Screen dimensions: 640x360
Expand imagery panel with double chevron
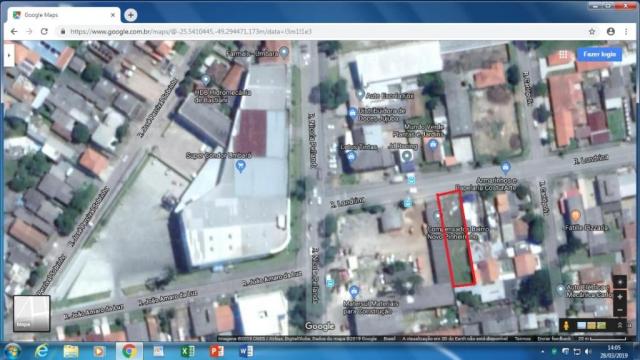(620, 325)
